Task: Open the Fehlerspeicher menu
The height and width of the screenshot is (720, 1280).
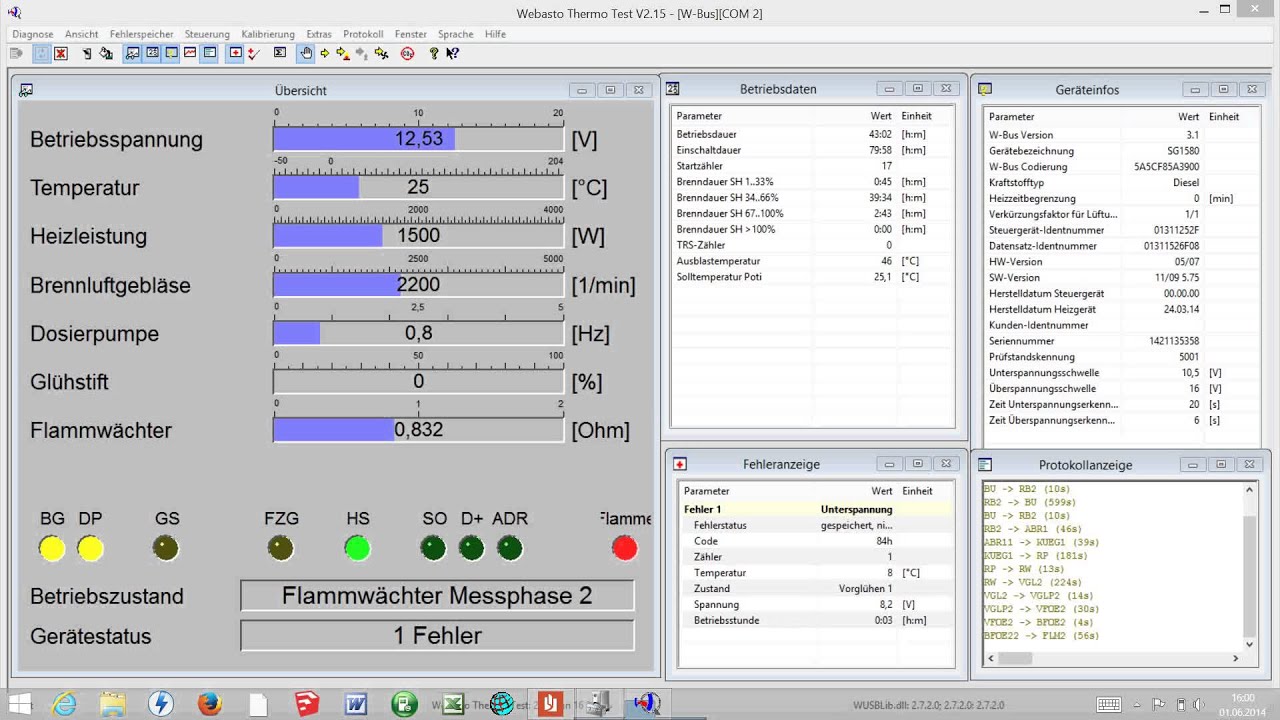Action: (x=142, y=34)
